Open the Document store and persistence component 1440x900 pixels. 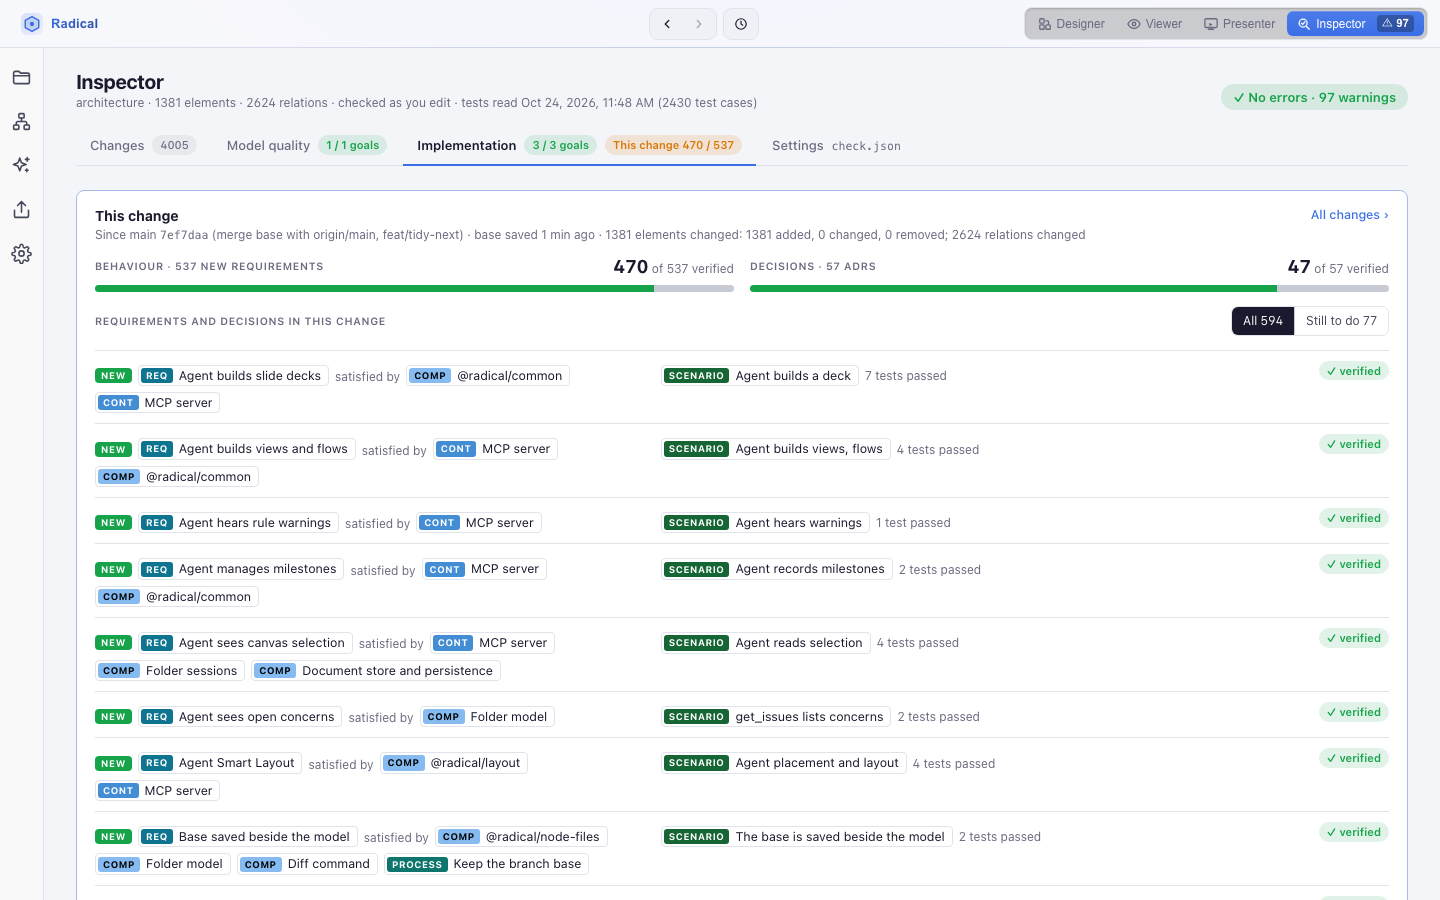click(376, 671)
